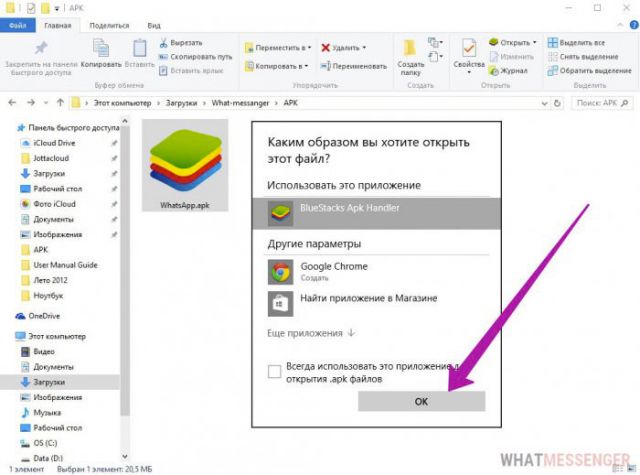Open Рабочий стол in Quick Access
This screenshot has height=475, width=640.
58,189
